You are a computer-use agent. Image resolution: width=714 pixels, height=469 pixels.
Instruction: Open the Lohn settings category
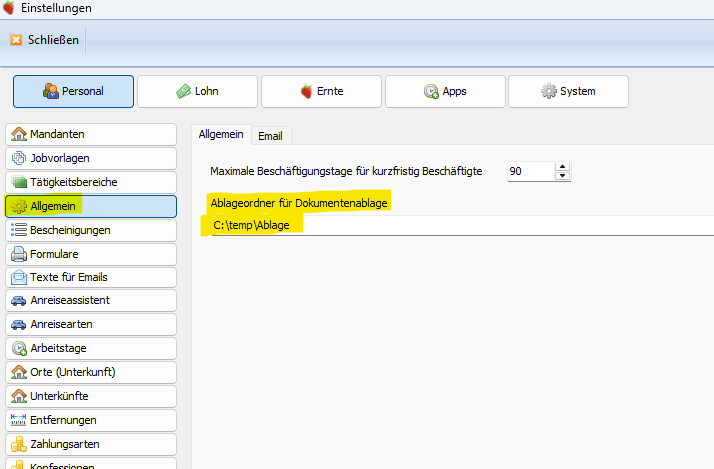point(196,91)
